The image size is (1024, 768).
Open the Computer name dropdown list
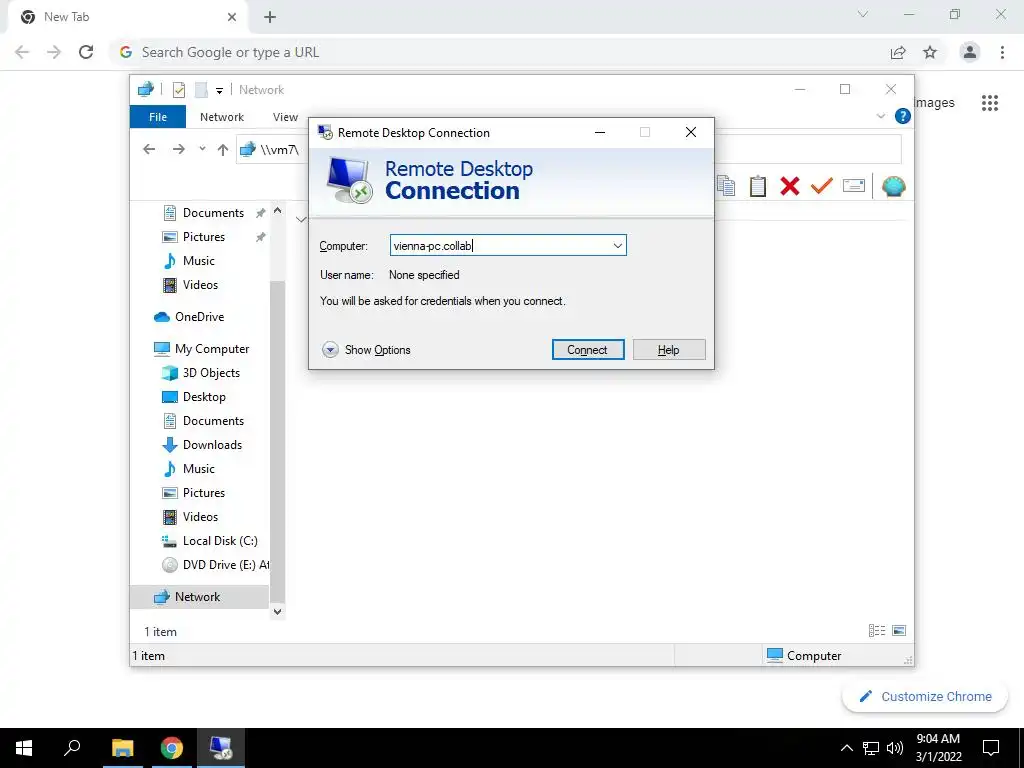pyautogui.click(x=617, y=246)
